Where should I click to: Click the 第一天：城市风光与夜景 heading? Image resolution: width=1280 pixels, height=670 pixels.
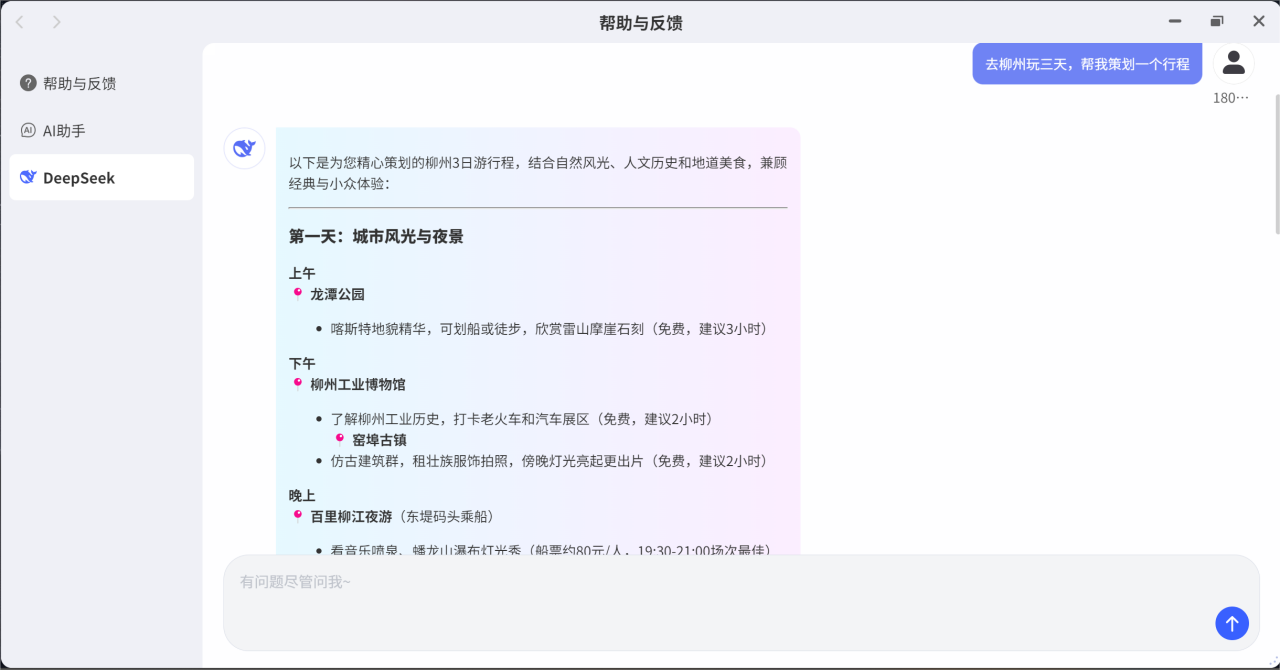point(376,237)
